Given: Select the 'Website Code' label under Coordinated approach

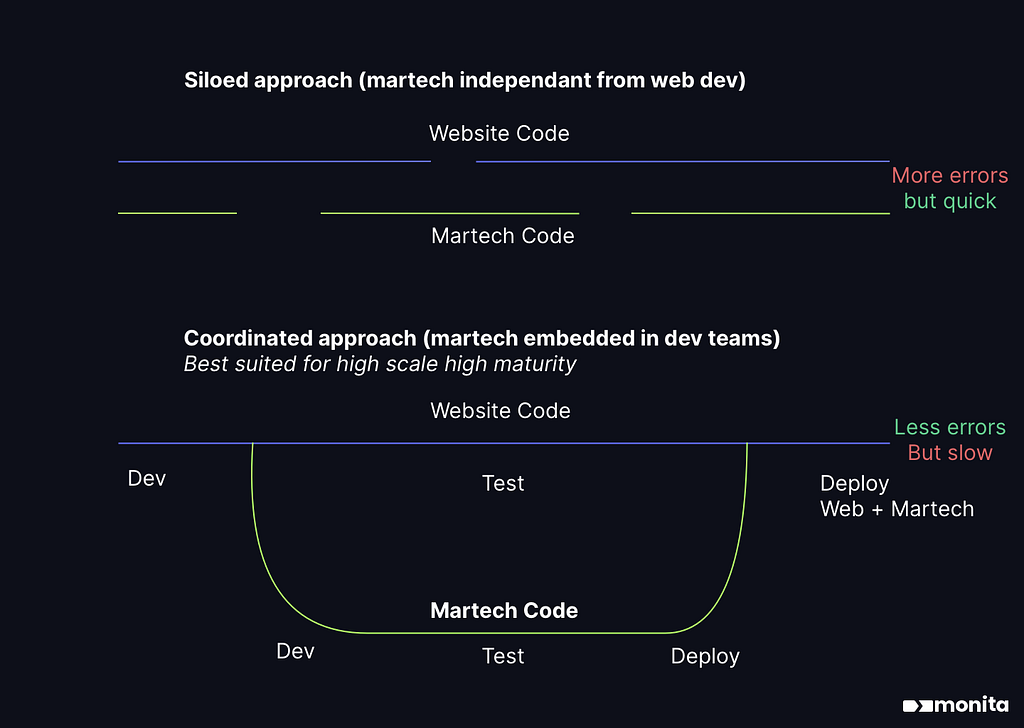Looking at the screenshot, I should [x=500, y=411].
